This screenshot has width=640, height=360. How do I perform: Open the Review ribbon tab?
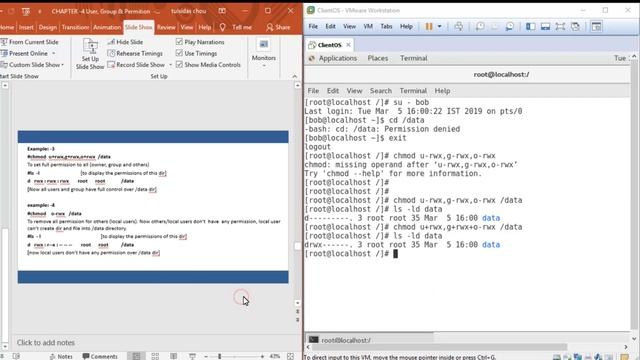[x=166, y=27]
